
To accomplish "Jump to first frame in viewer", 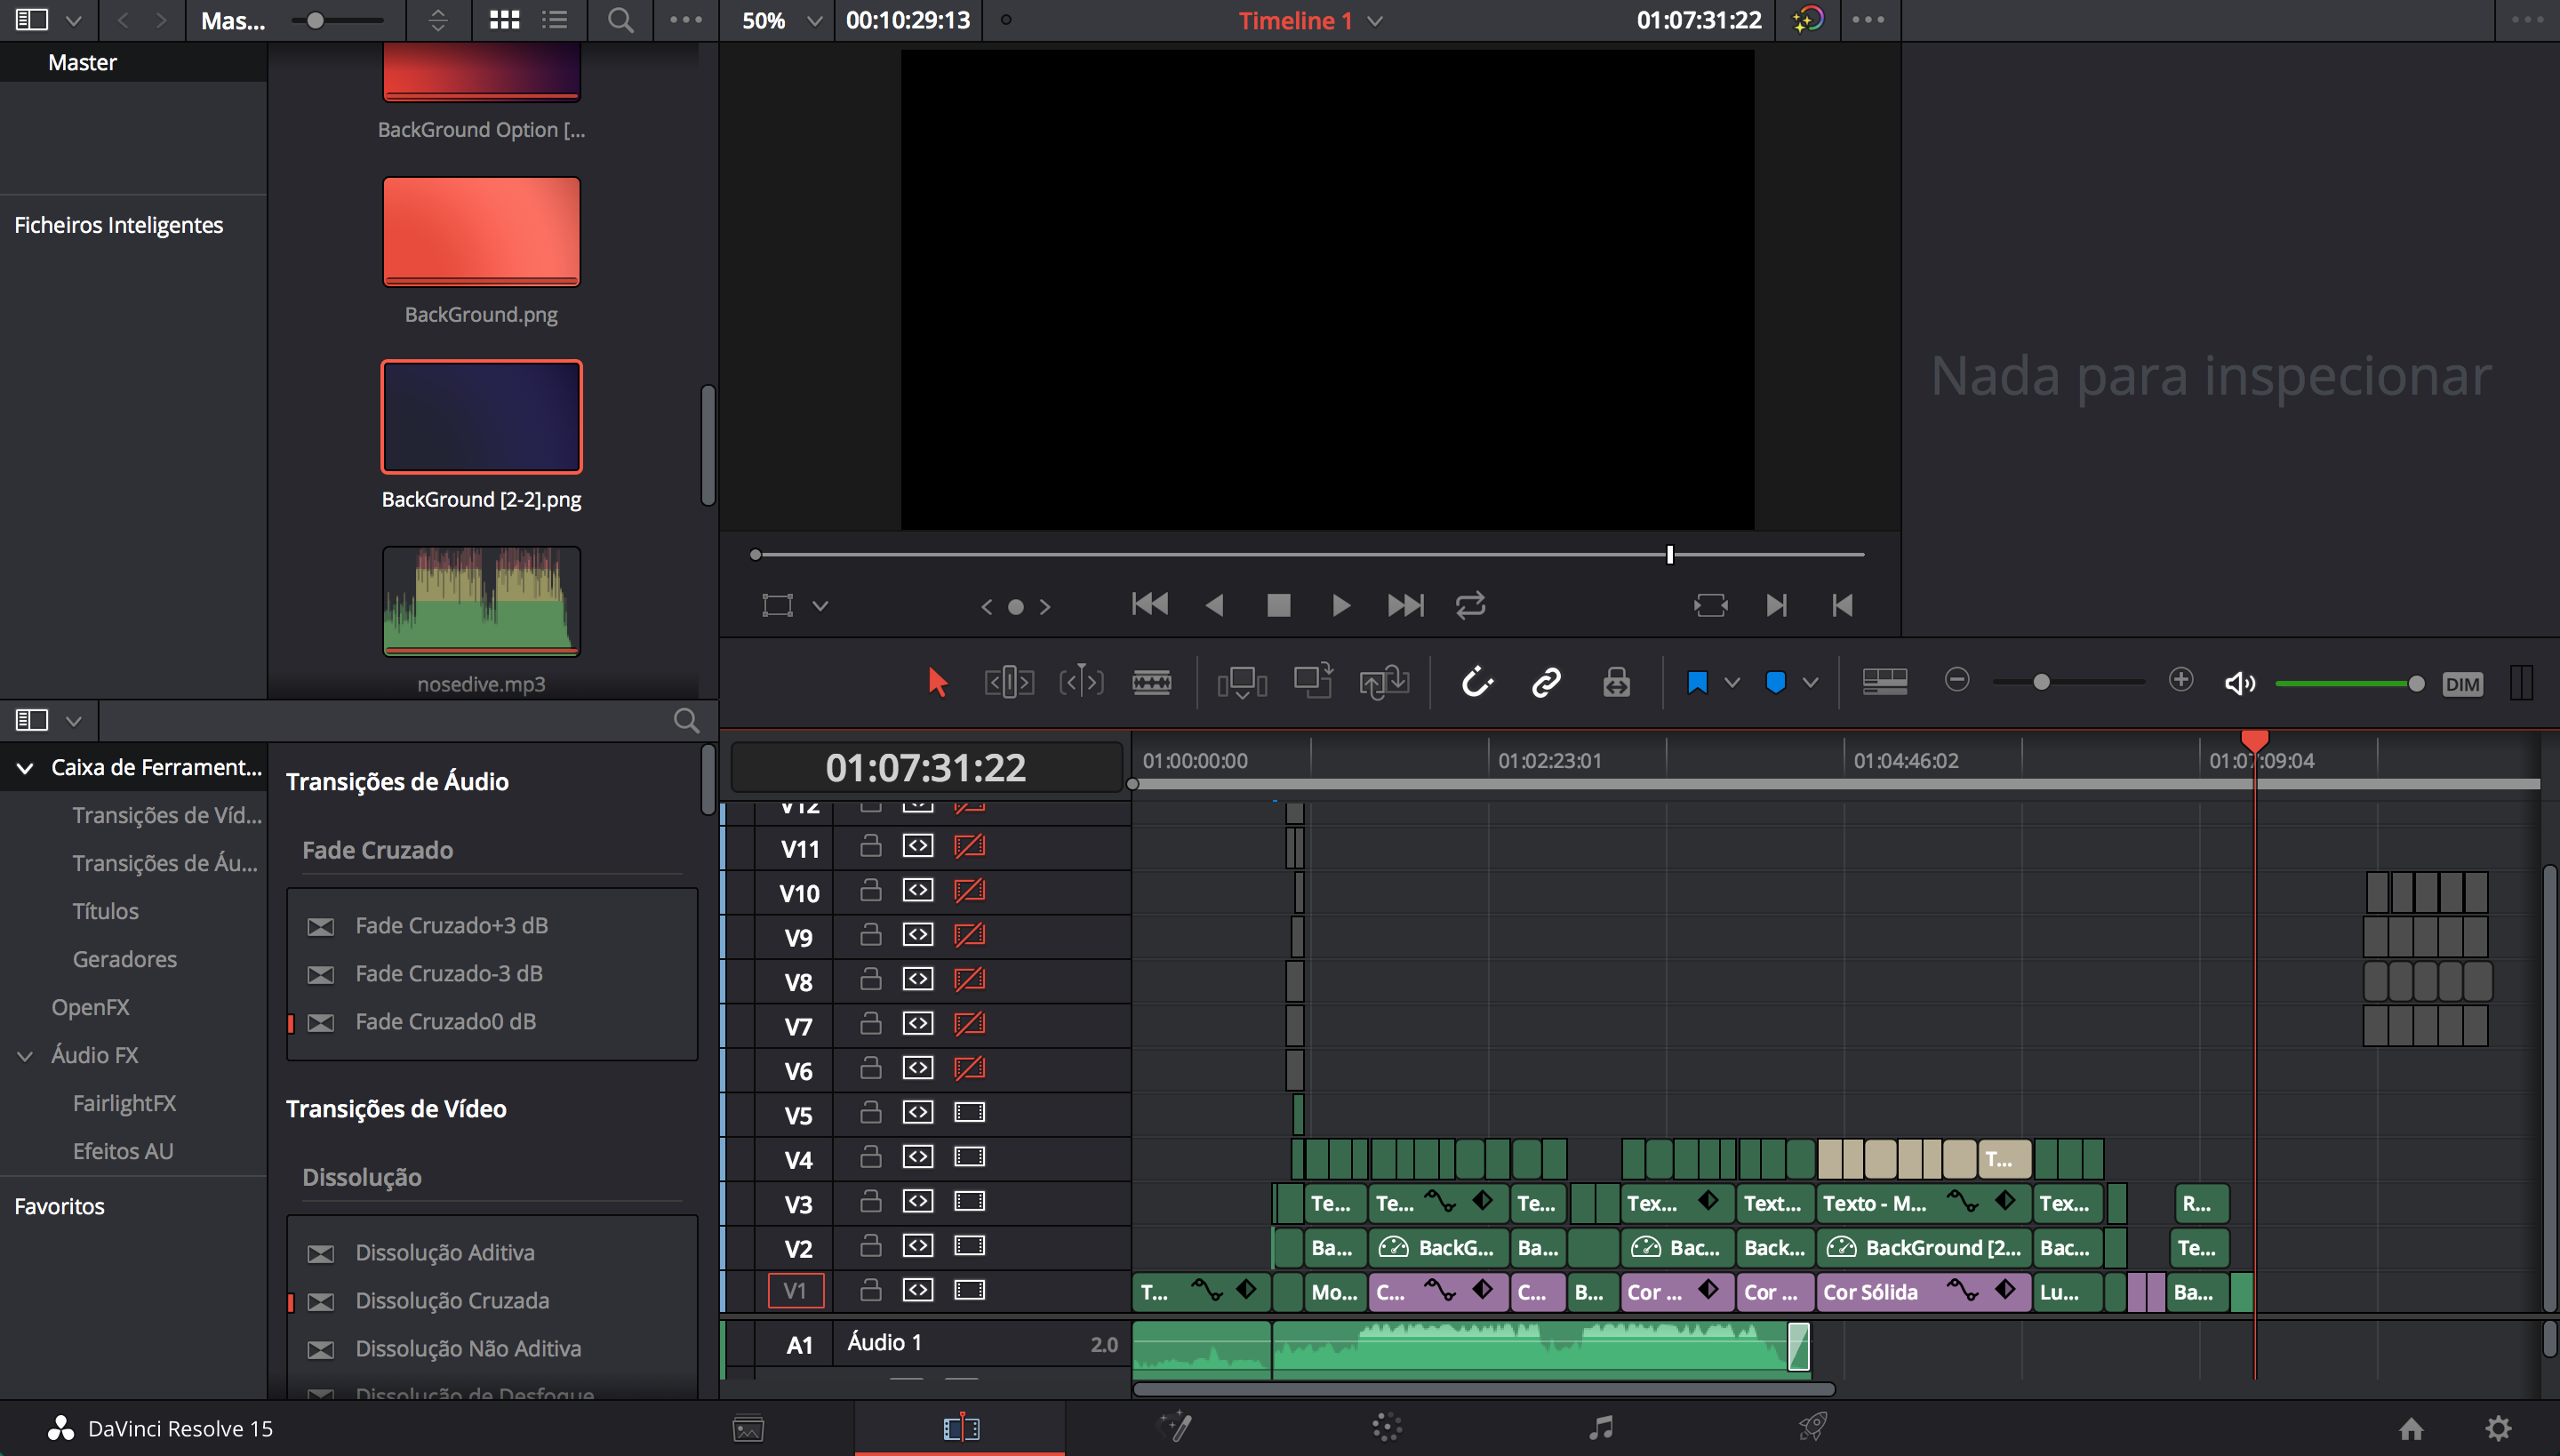I will point(1150,604).
